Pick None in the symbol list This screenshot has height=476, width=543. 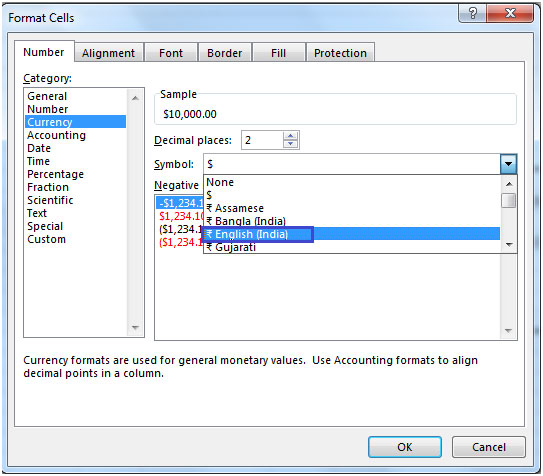[x=351, y=182]
